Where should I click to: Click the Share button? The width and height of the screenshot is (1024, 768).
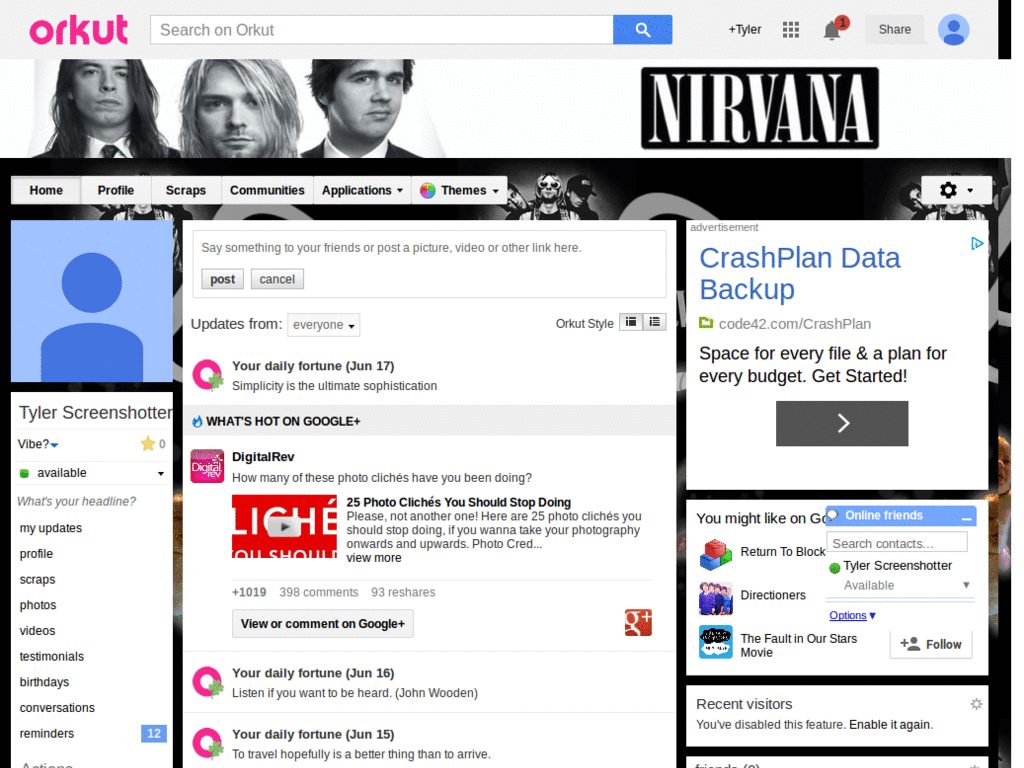[894, 29]
